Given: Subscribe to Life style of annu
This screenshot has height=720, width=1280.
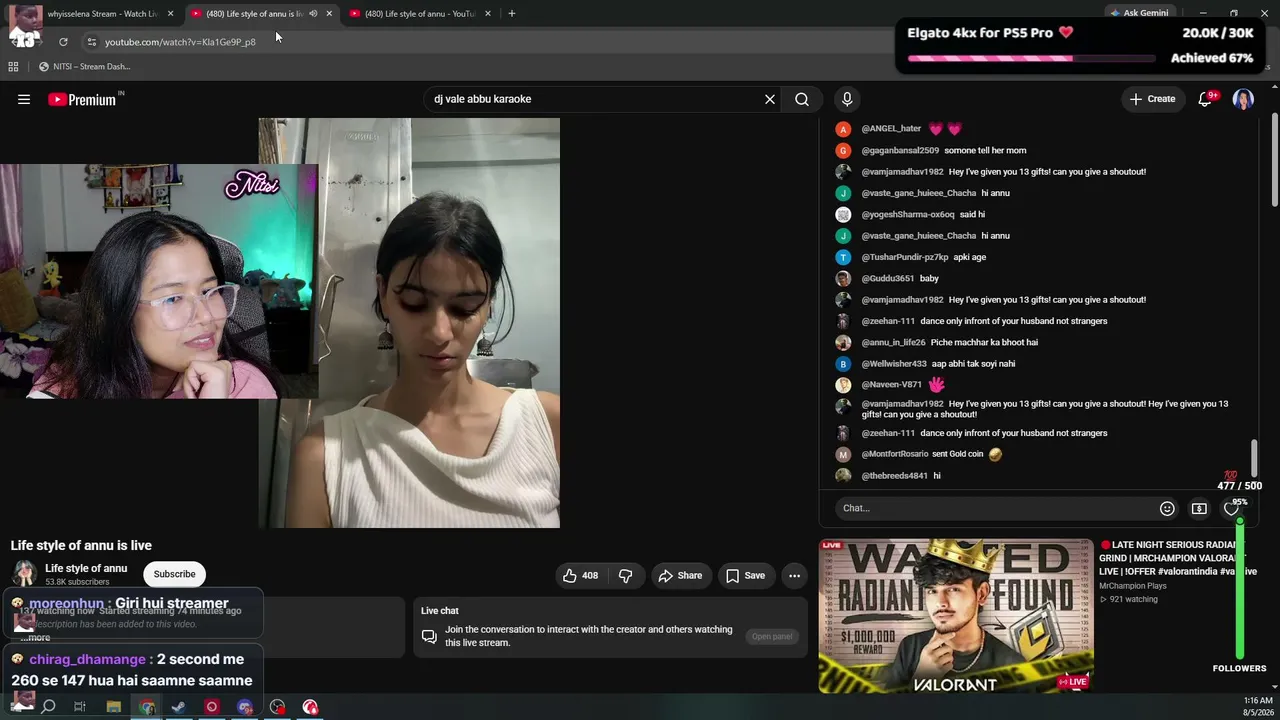Looking at the screenshot, I should pos(174,574).
